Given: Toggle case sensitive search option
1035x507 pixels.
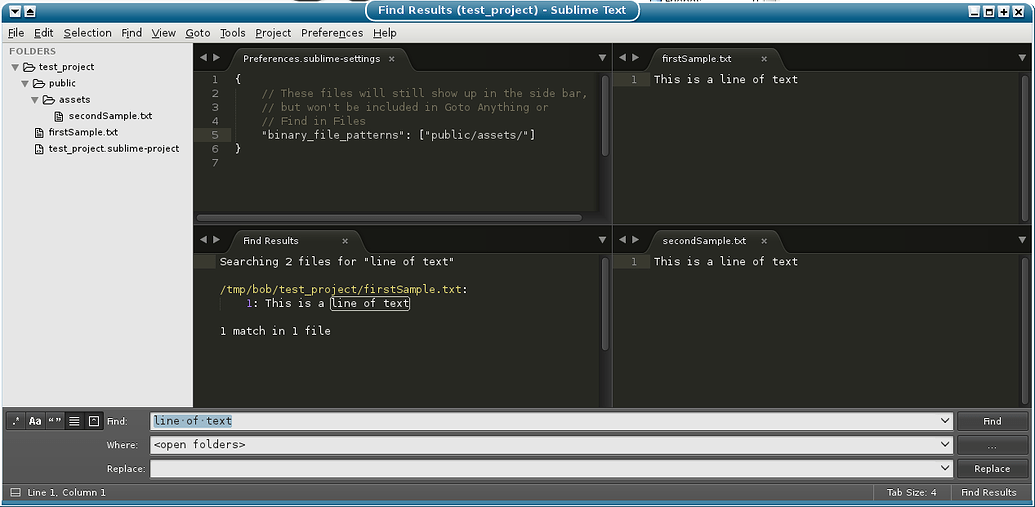Looking at the screenshot, I should pyautogui.click(x=36, y=421).
